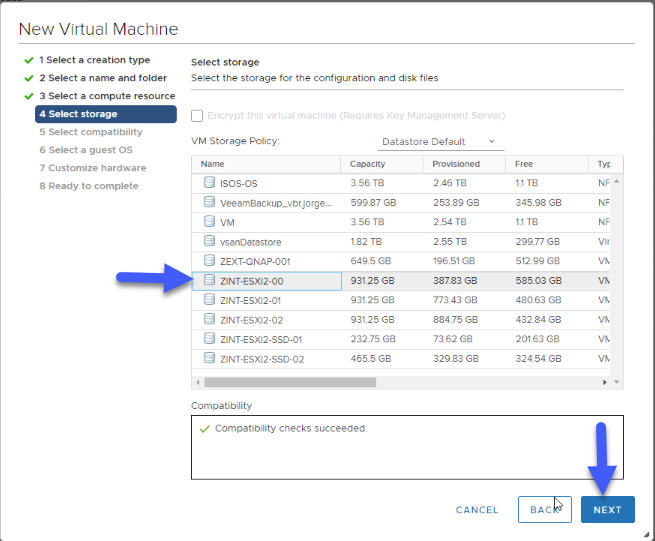655x541 pixels.
Task: Click step 5 Select compatibility
Action: pos(91,132)
